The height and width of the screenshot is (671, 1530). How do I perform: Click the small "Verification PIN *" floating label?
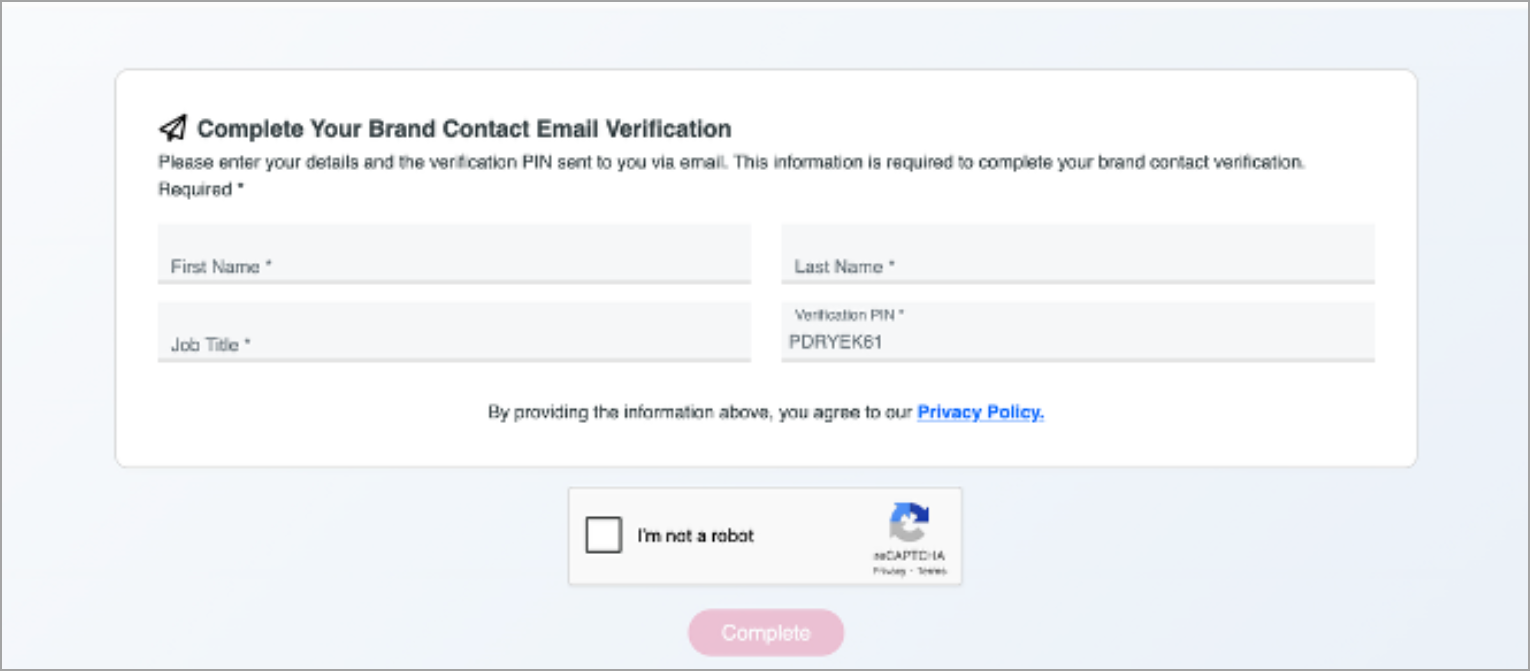pyautogui.click(x=849, y=315)
